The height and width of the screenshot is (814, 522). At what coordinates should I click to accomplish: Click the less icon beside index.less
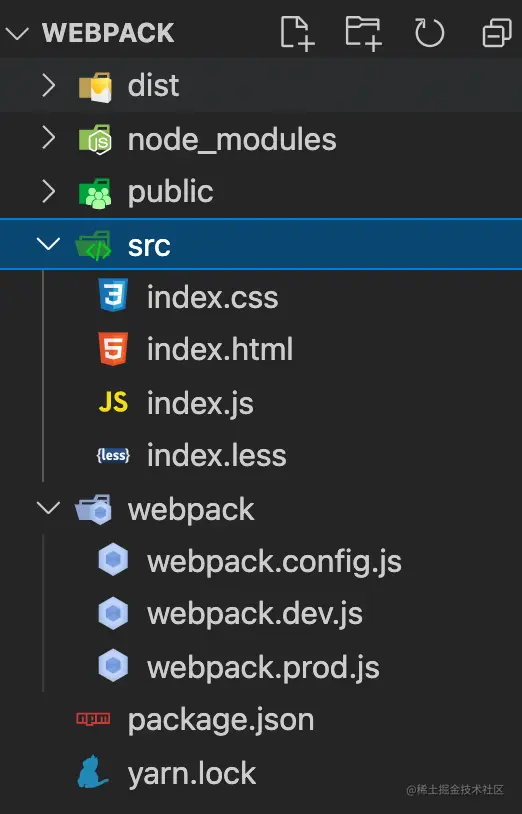pos(113,455)
